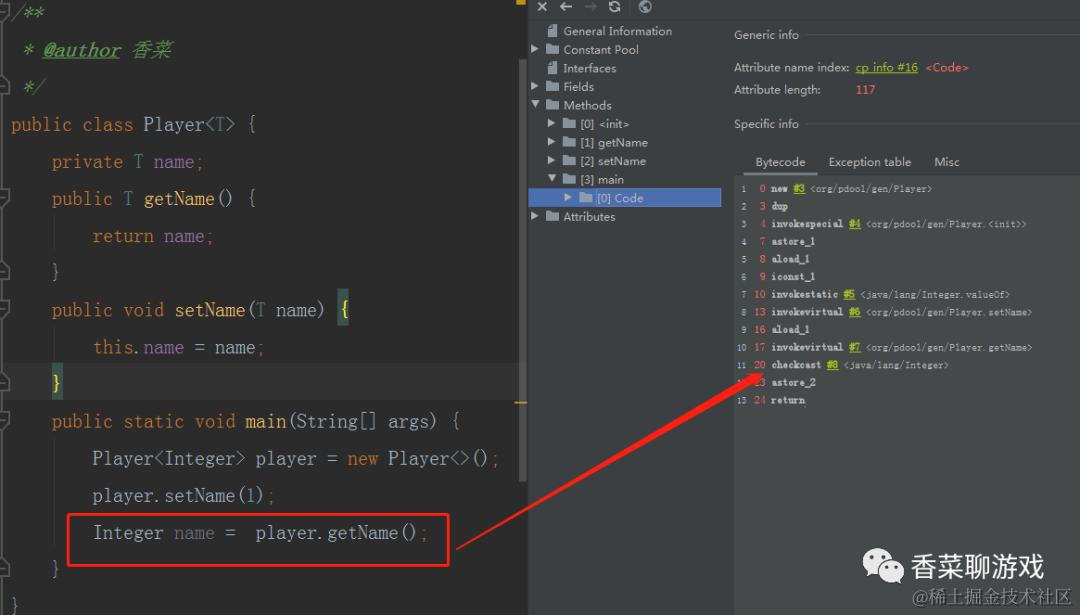Expand the [0] Code attribute
1080x615 pixels.
pos(568,198)
